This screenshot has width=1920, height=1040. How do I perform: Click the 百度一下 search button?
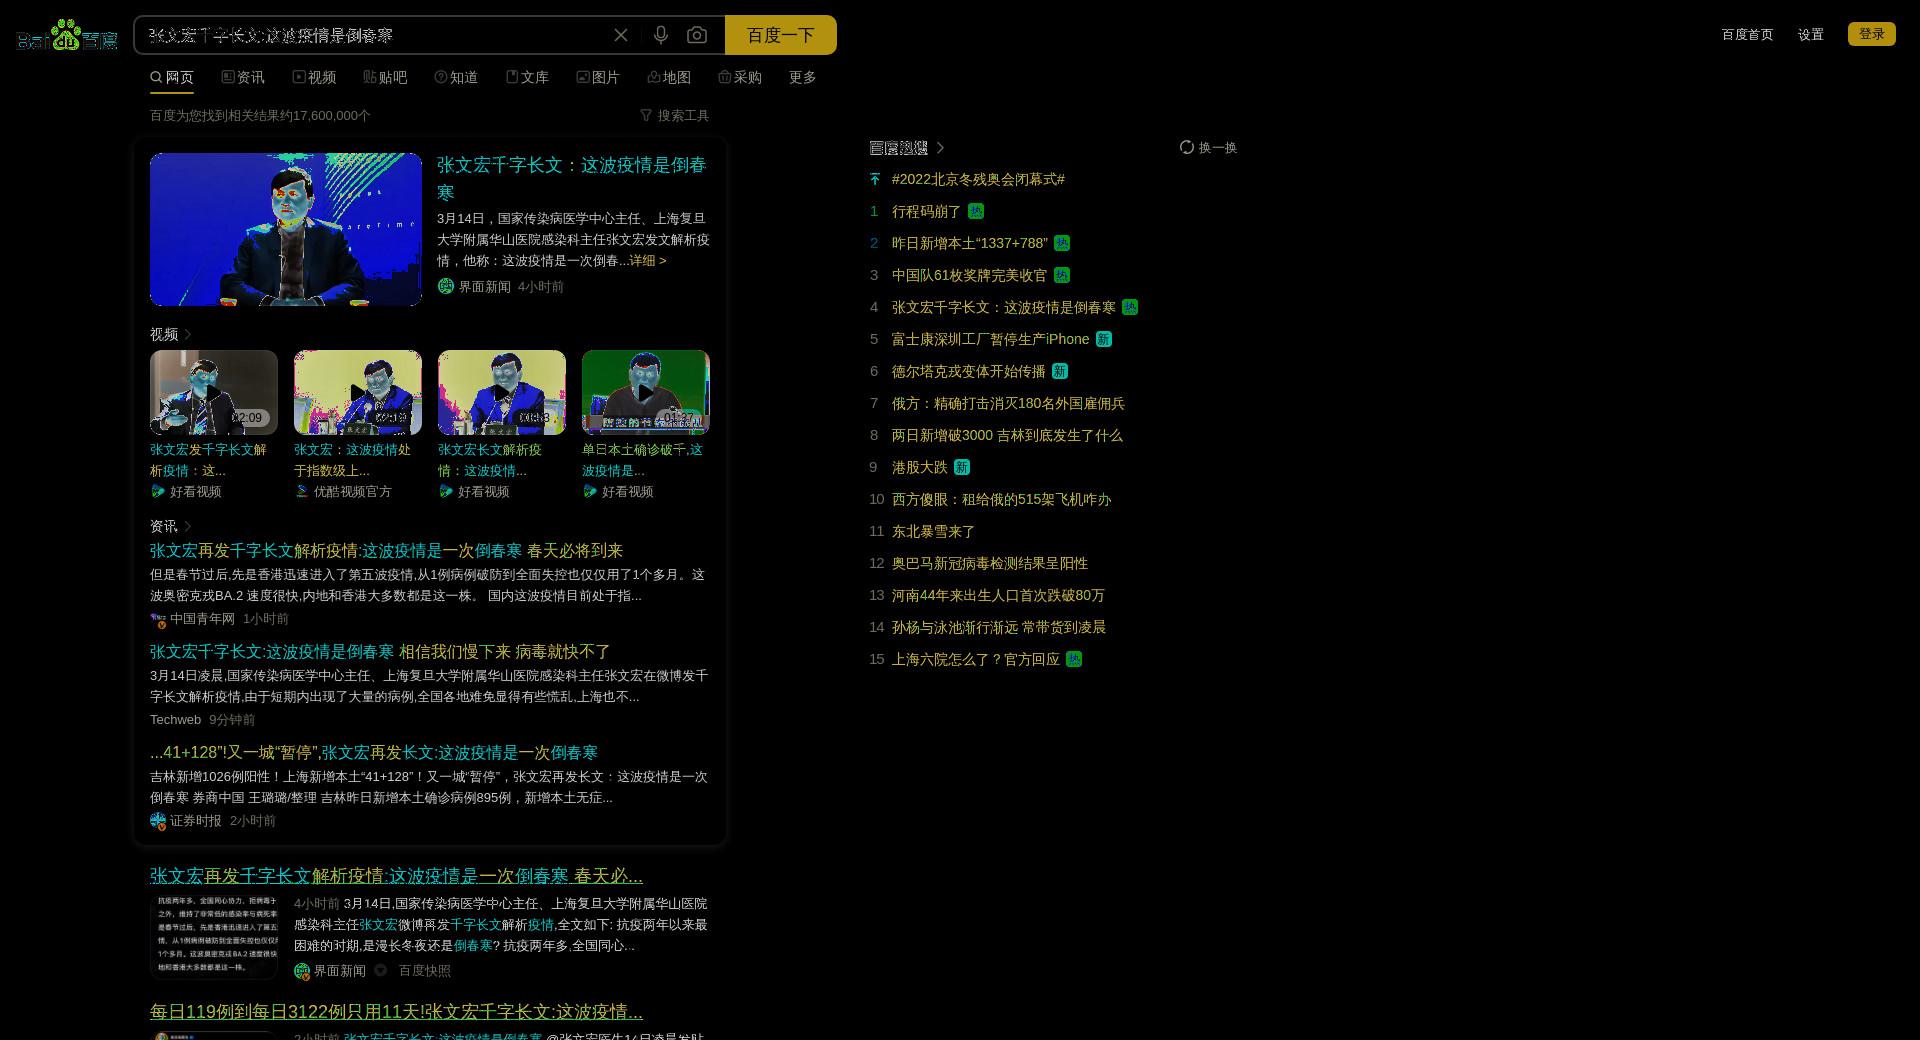point(781,35)
